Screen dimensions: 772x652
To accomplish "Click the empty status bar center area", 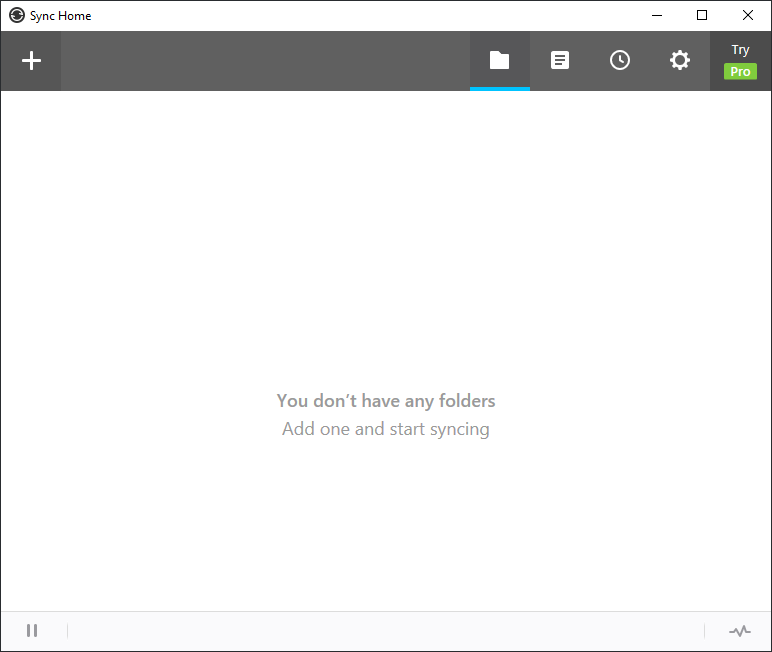I will 386,631.
